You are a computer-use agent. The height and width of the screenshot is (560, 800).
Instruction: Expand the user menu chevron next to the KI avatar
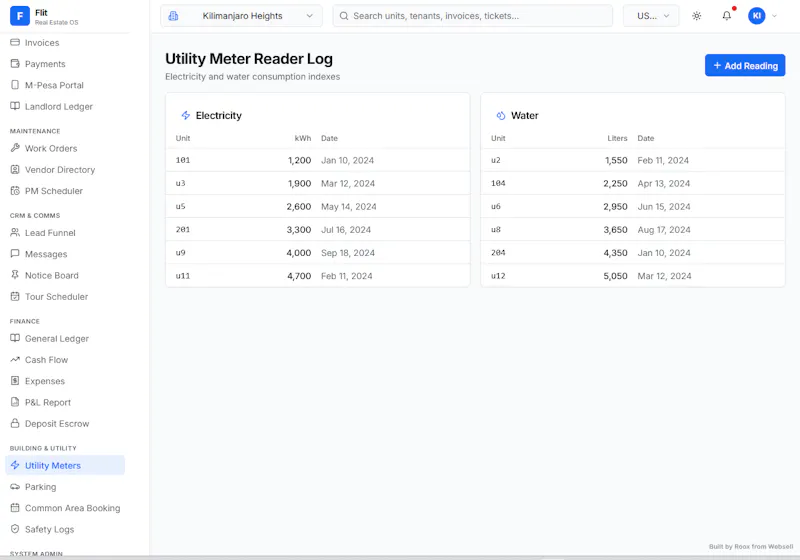coord(774,16)
